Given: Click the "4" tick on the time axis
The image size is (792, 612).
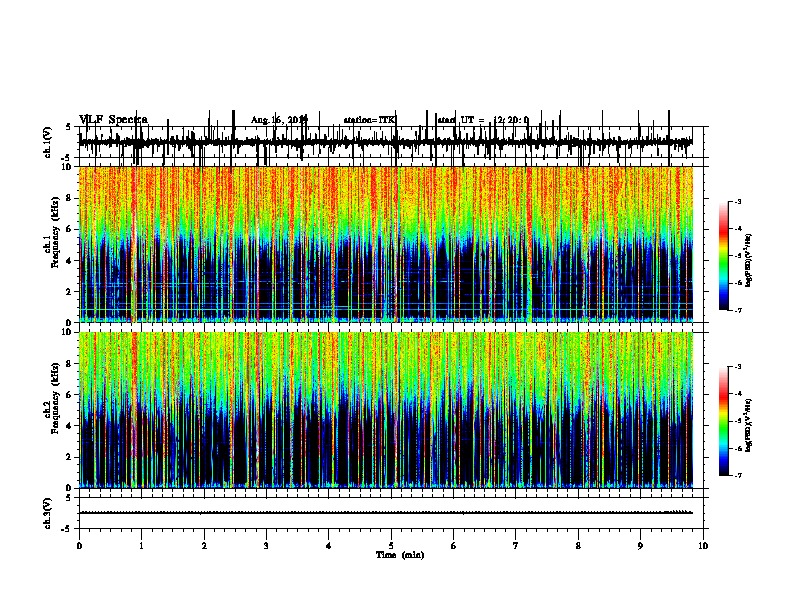Looking at the screenshot, I should [329, 546].
